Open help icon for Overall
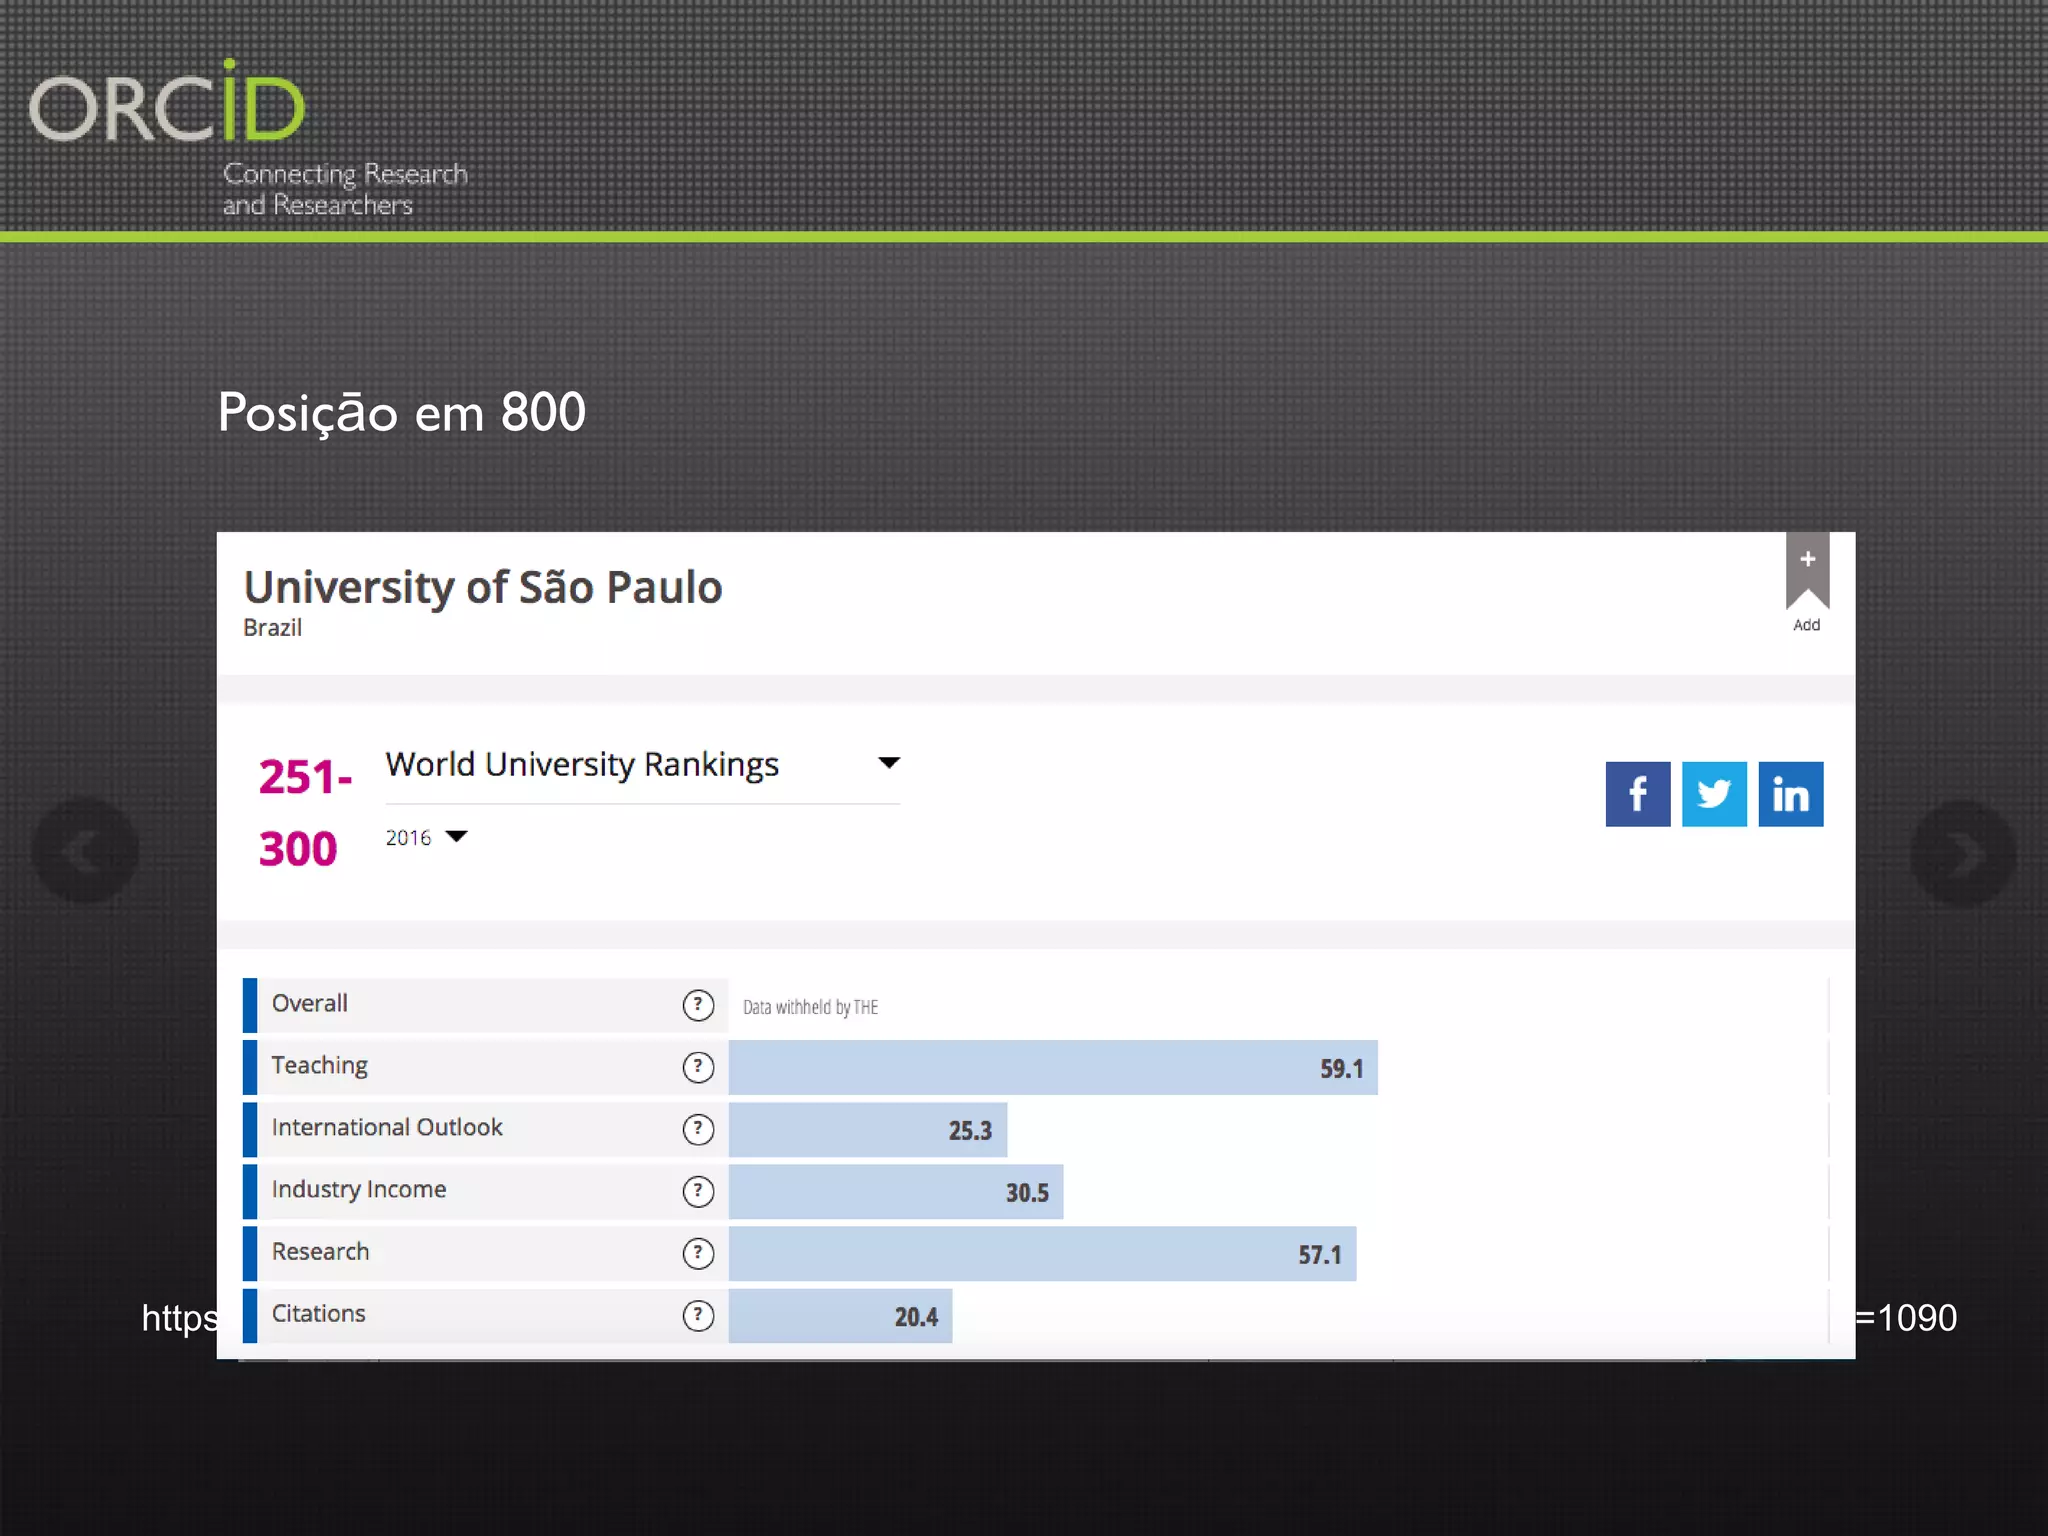 [x=698, y=1005]
